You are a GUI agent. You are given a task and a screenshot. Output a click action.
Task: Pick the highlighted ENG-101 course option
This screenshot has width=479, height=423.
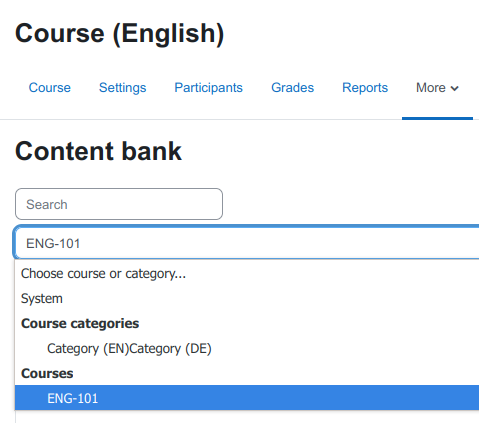tap(247, 398)
